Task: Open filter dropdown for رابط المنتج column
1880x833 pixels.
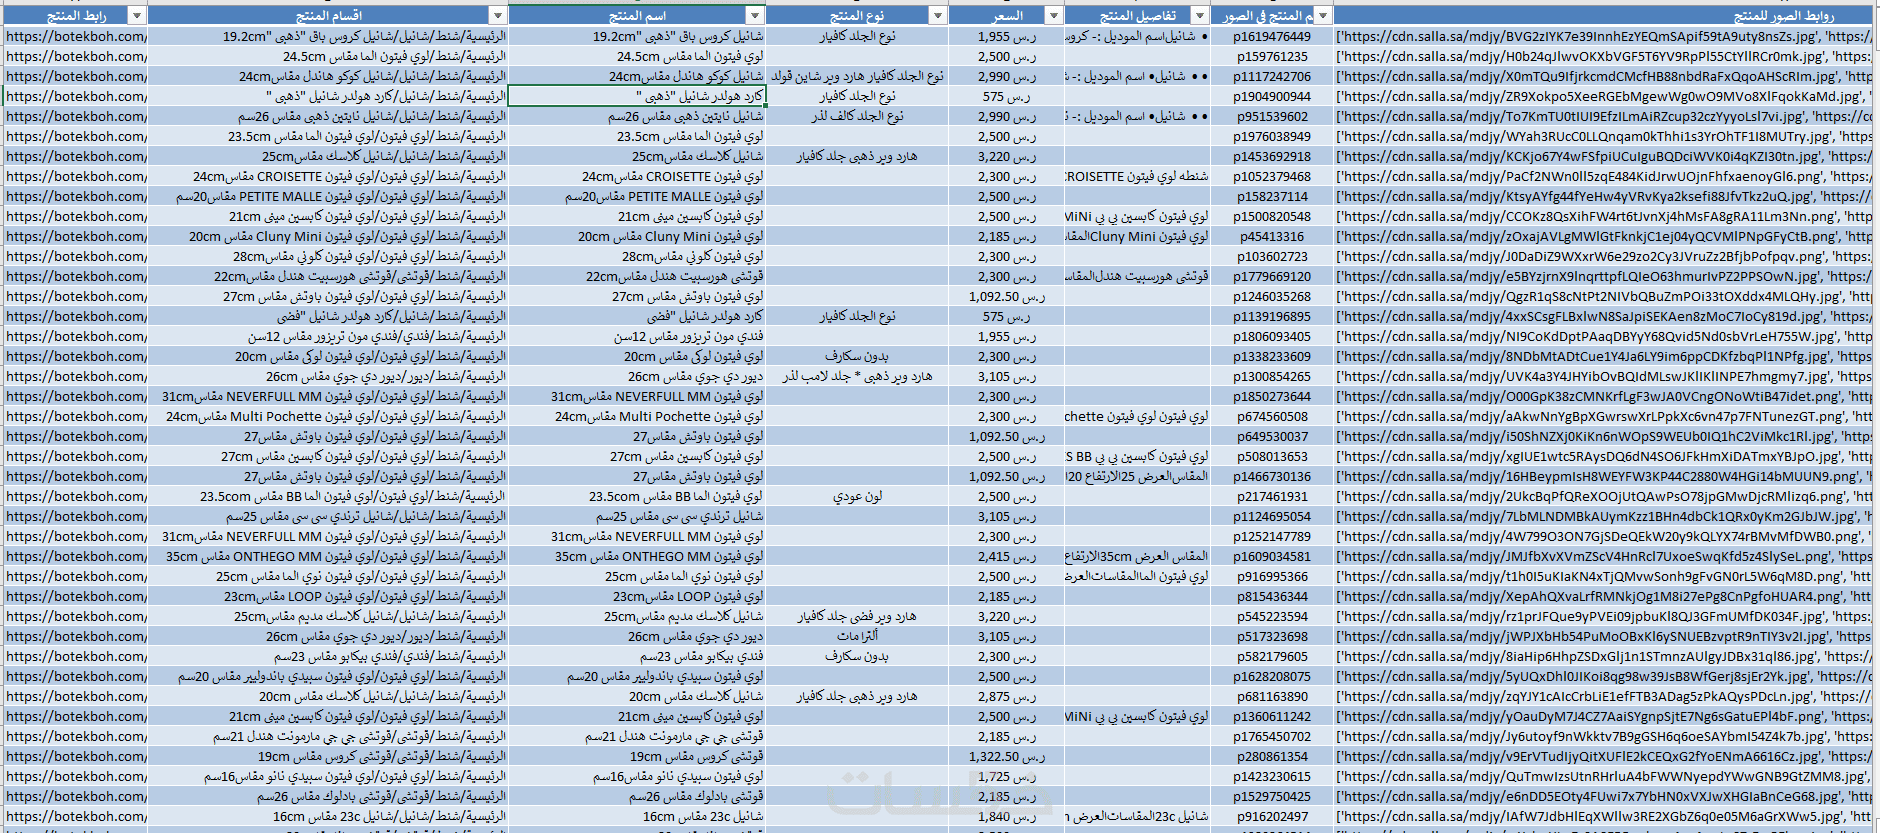Action: click(137, 15)
